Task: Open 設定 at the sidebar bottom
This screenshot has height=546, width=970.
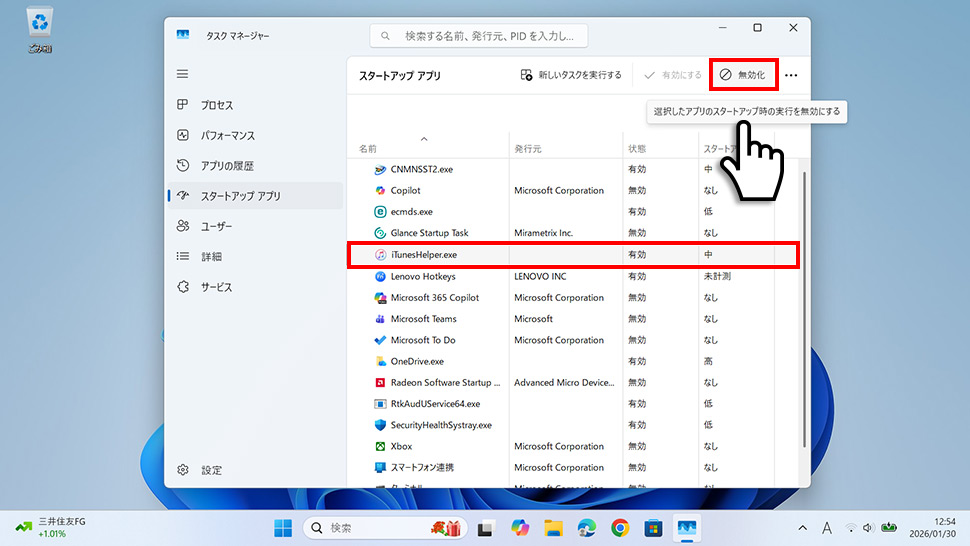Action: point(211,470)
